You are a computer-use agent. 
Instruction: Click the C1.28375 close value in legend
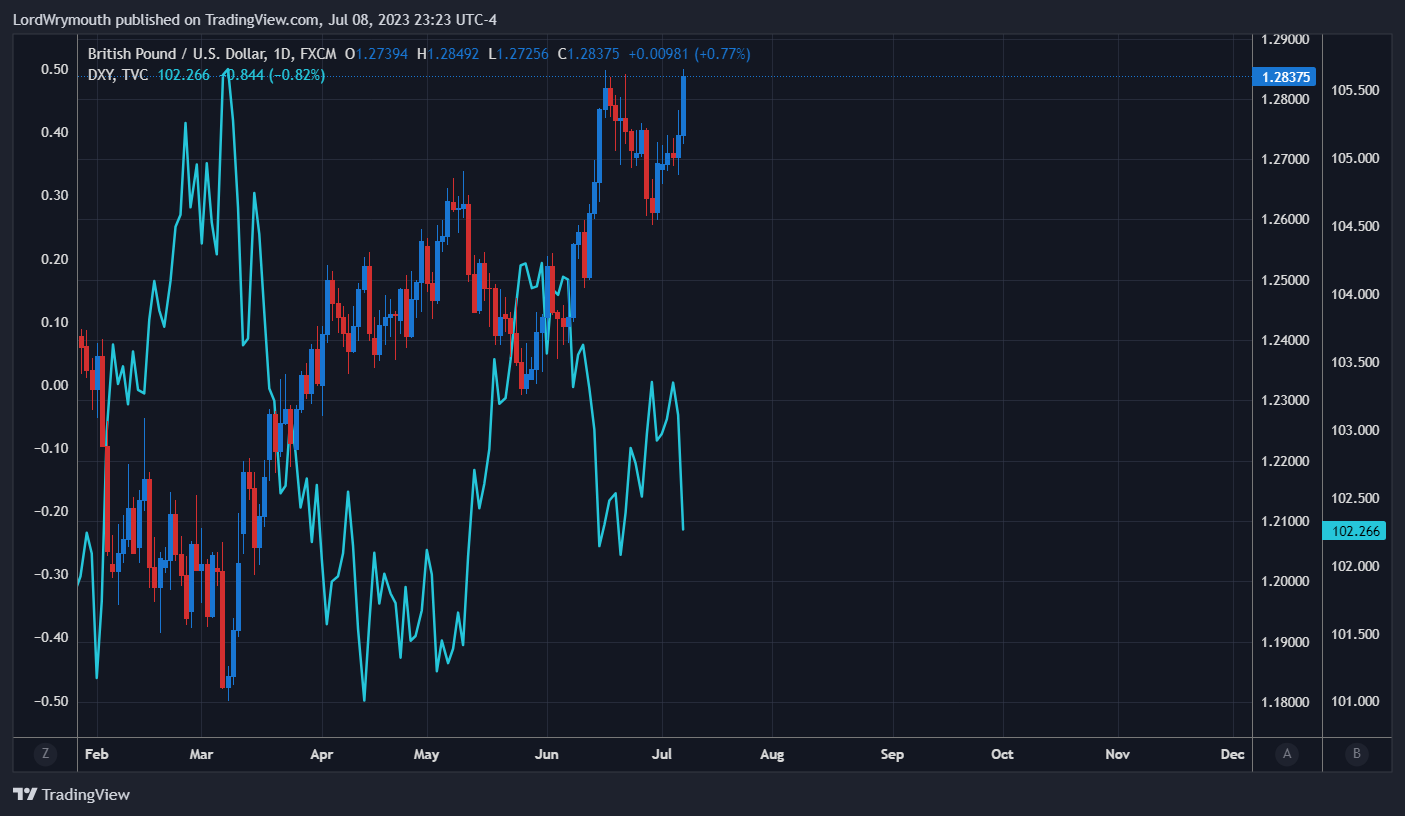pyautogui.click(x=588, y=54)
